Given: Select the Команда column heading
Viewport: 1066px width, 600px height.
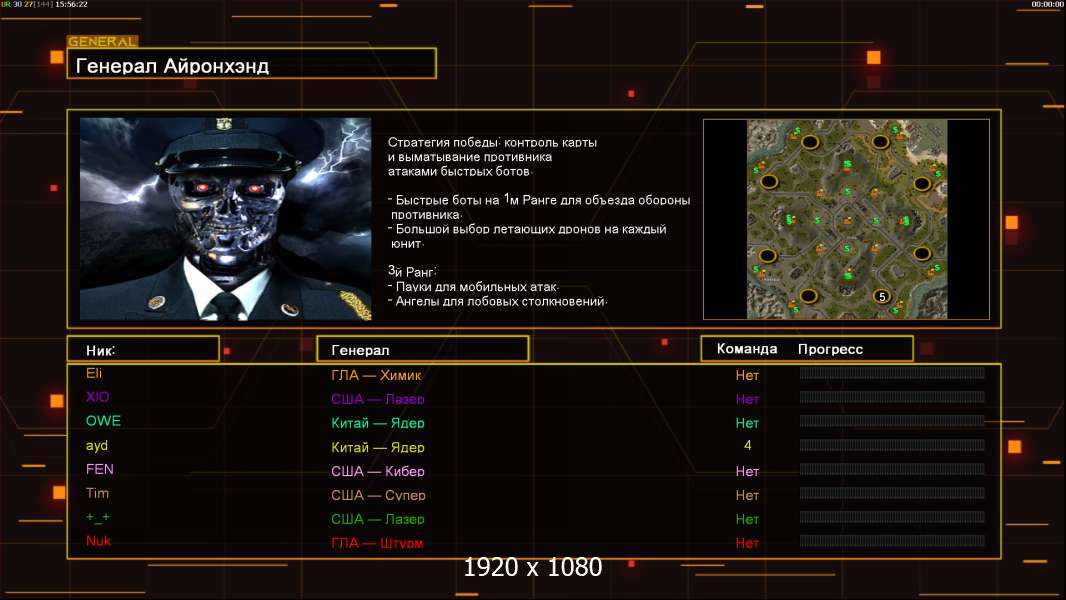Looking at the screenshot, I should (x=746, y=349).
